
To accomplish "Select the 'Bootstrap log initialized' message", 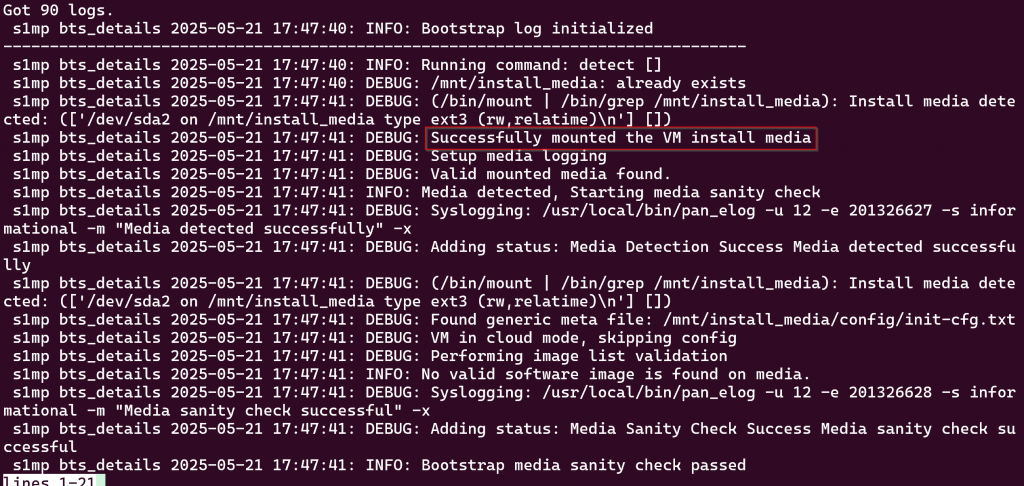I will (537, 28).
